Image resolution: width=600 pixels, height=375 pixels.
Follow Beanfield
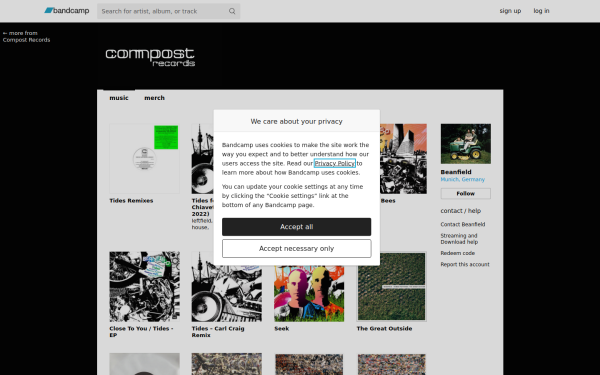point(466,194)
